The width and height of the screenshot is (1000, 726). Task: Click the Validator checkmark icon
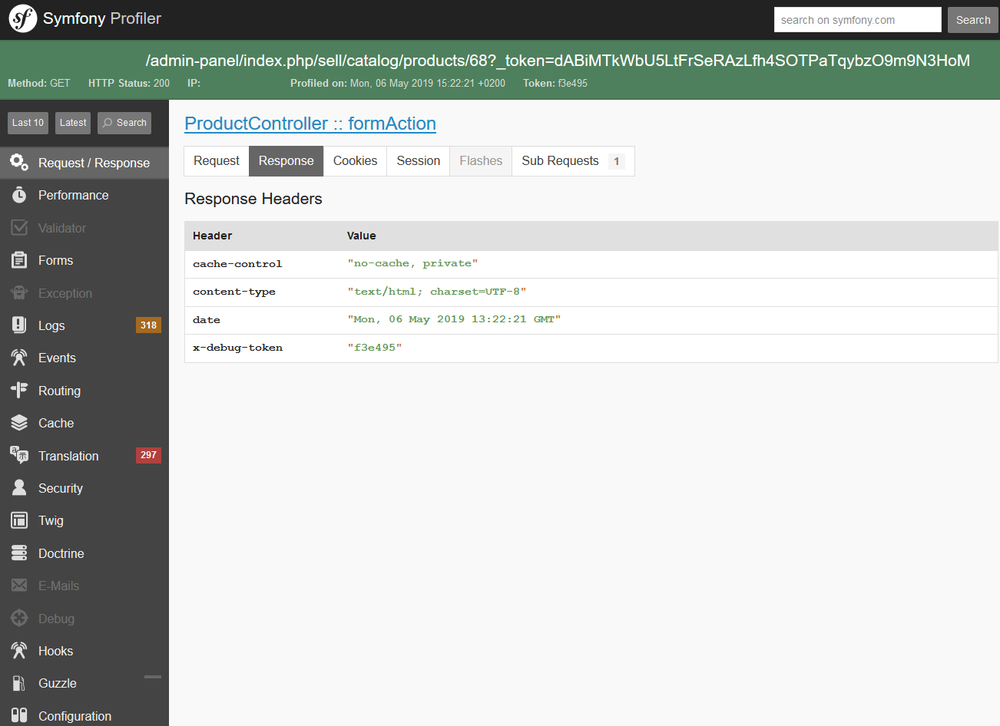(19, 228)
